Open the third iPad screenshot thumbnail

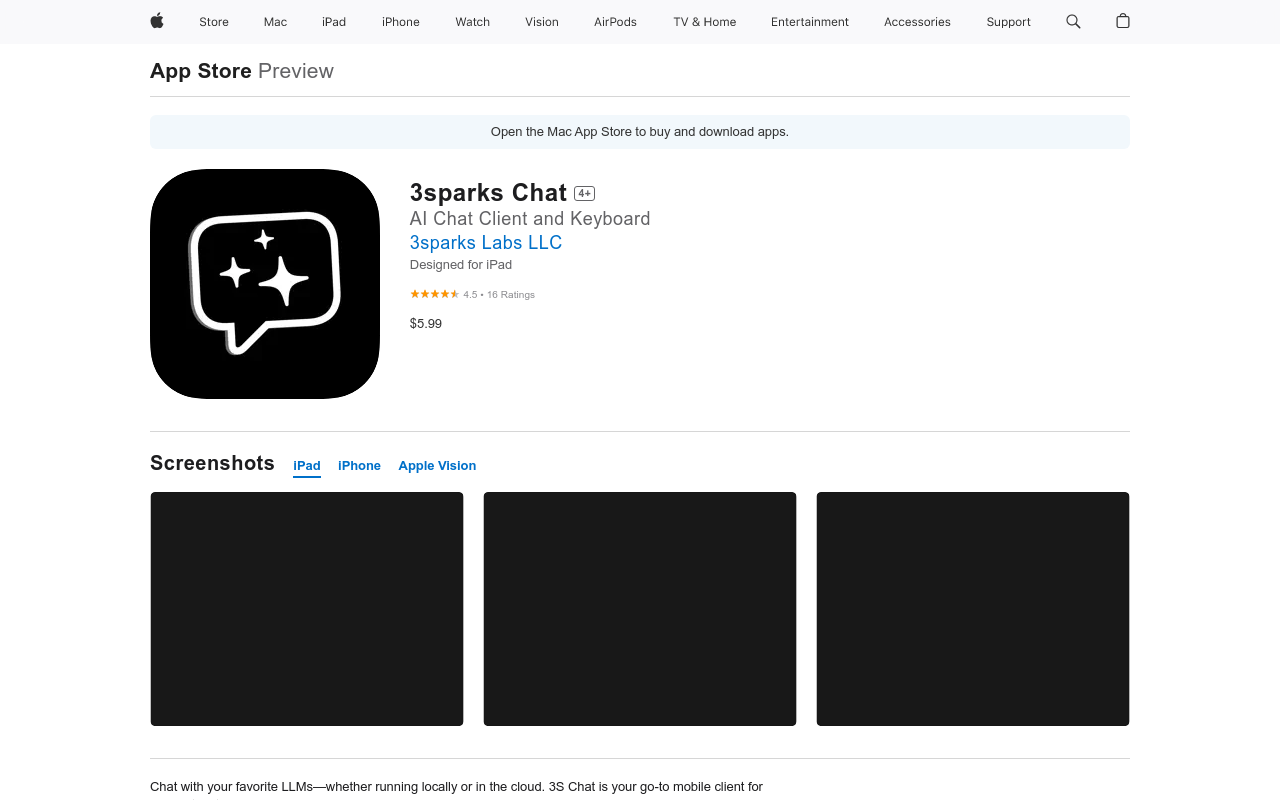click(973, 609)
